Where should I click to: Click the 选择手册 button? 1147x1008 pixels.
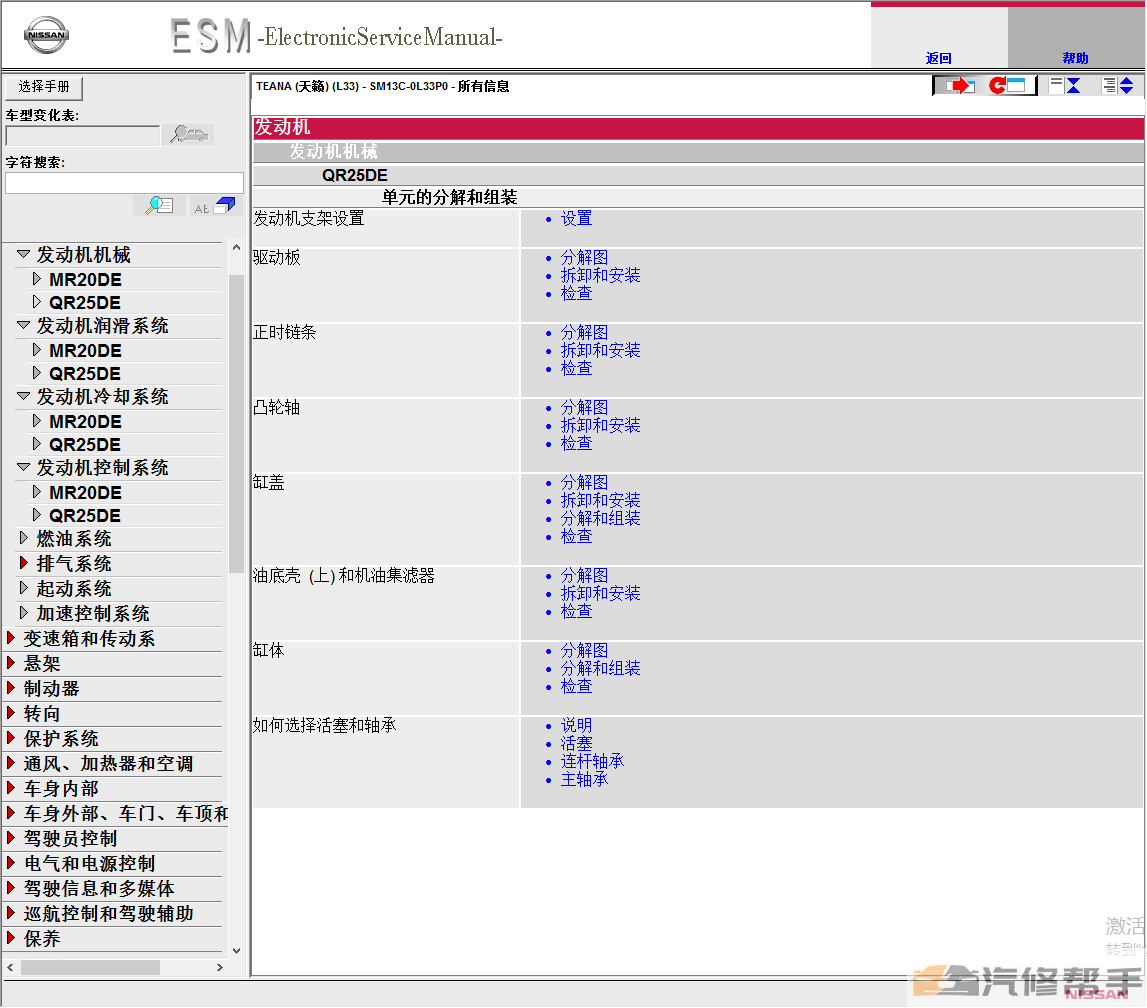(x=44, y=87)
